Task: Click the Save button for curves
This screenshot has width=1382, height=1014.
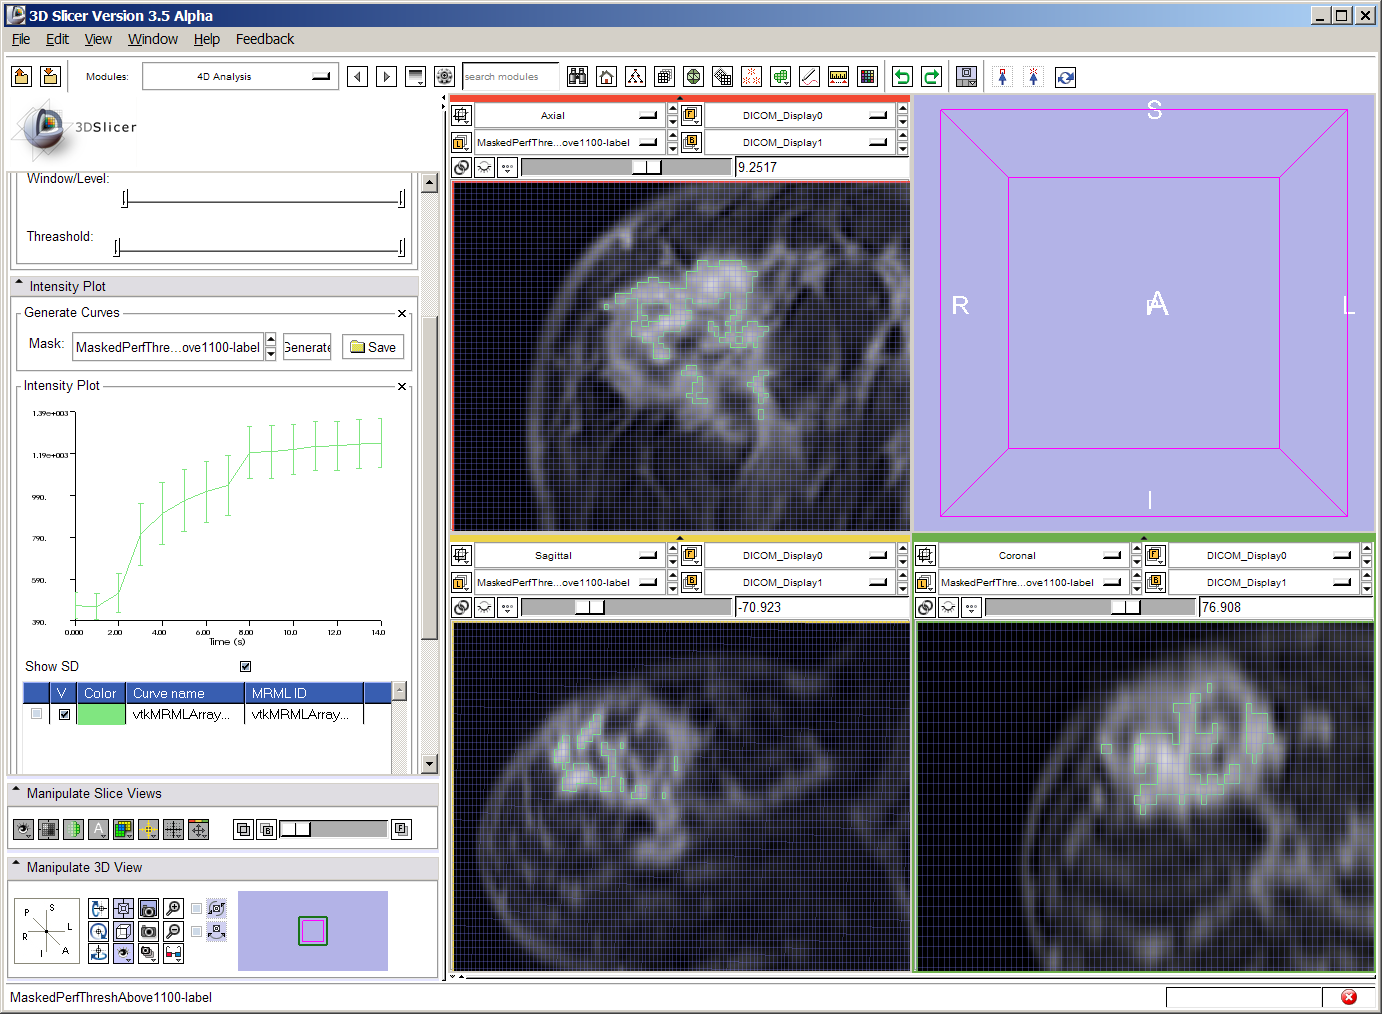Action: pyautogui.click(x=373, y=347)
